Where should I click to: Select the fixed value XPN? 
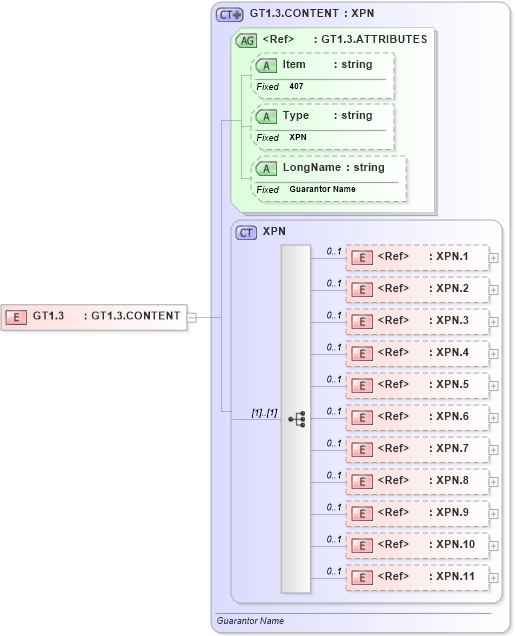point(298,138)
